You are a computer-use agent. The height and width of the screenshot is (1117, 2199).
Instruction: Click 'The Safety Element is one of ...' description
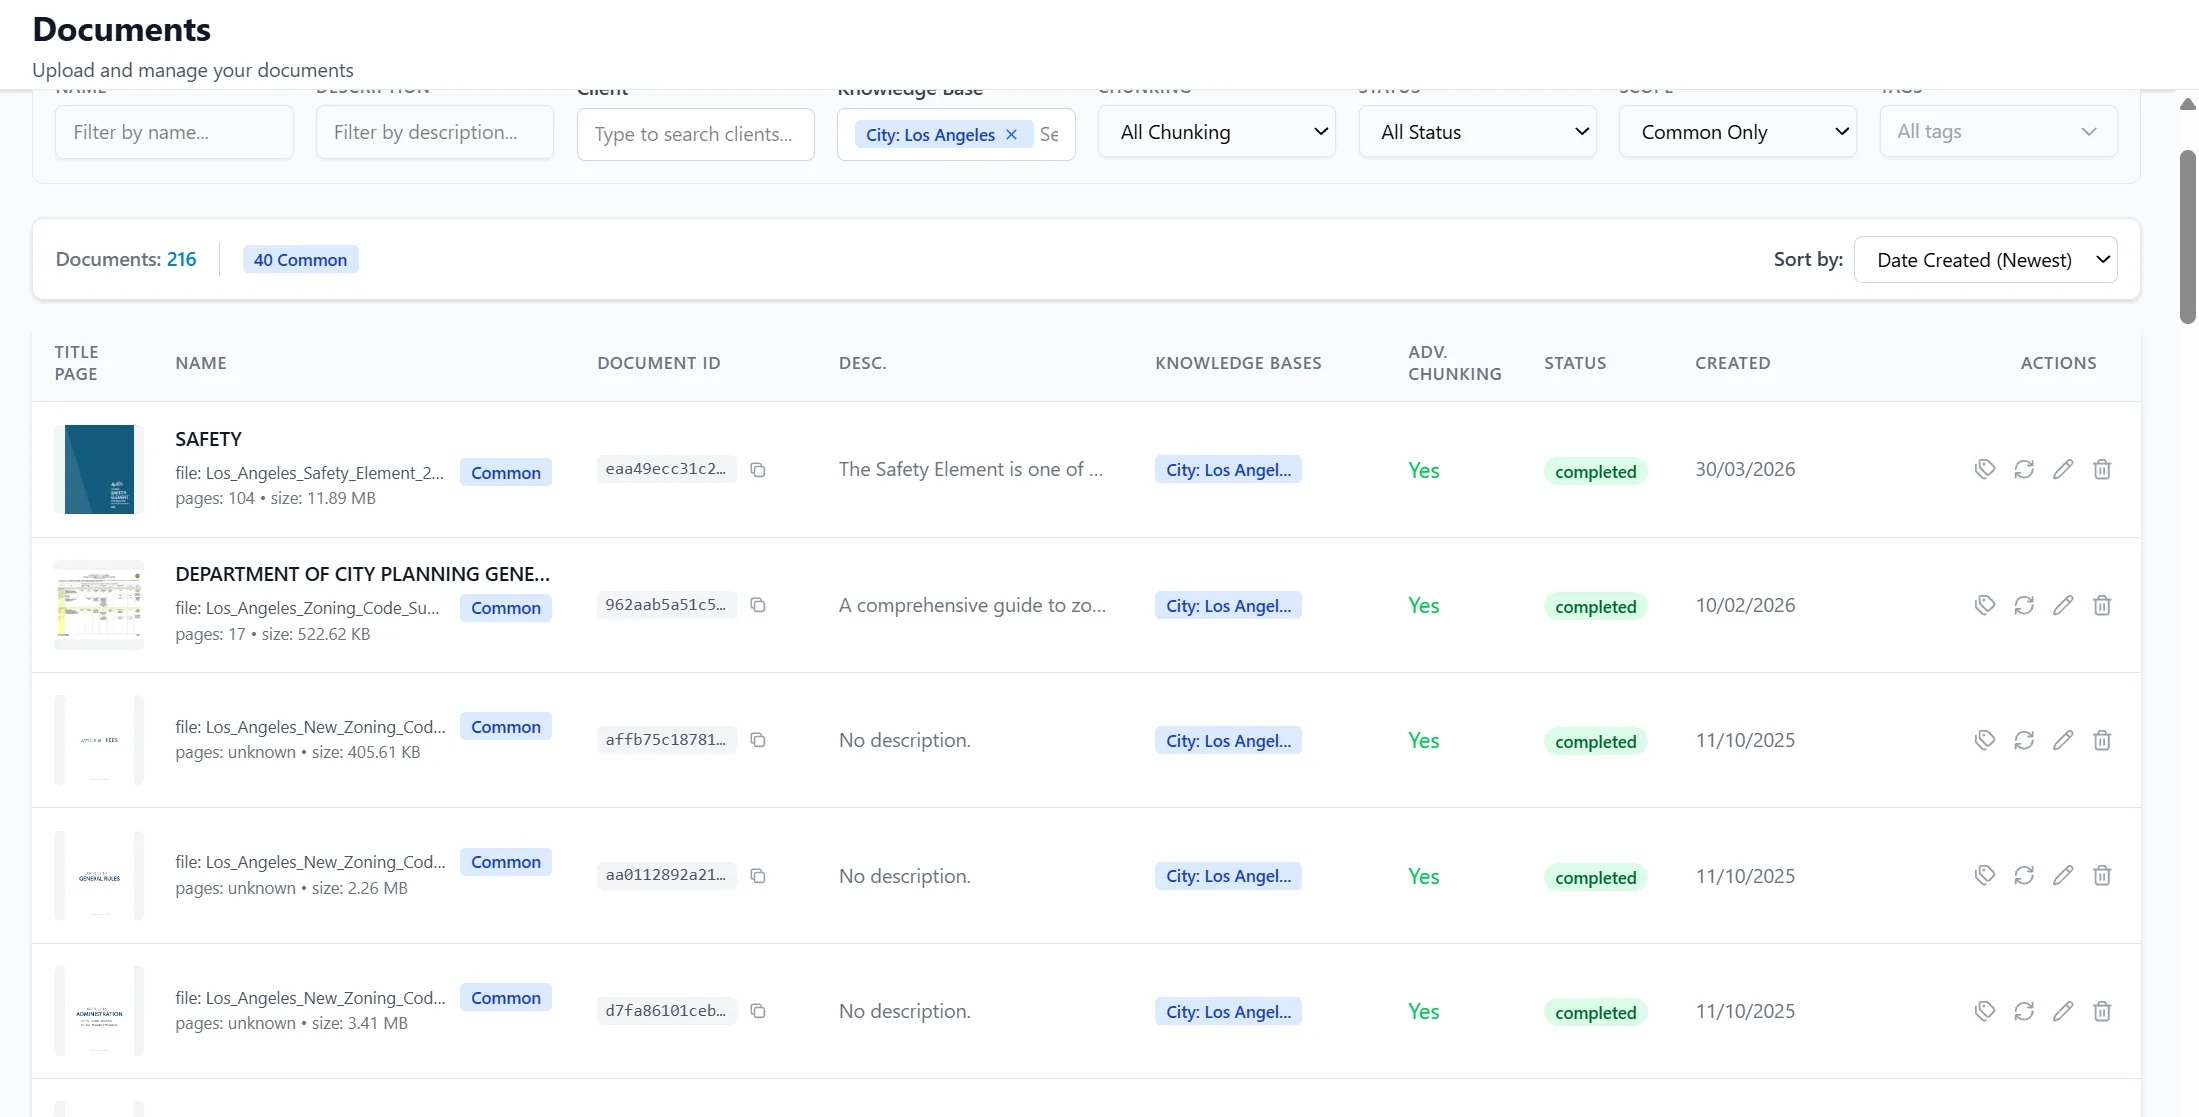coord(971,469)
